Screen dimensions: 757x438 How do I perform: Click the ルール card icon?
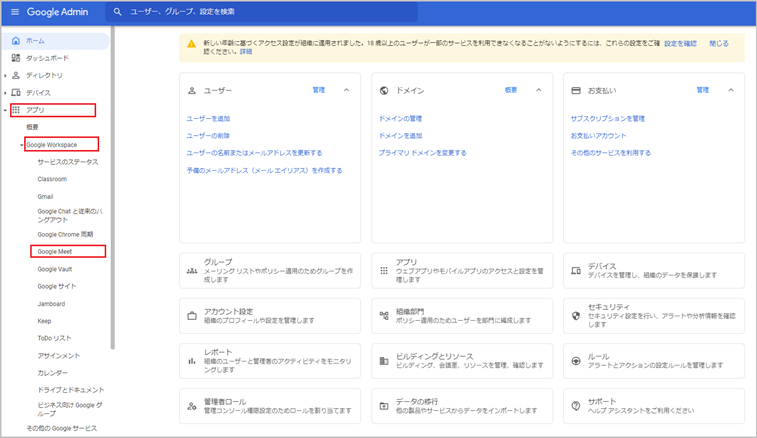pyautogui.click(x=576, y=361)
